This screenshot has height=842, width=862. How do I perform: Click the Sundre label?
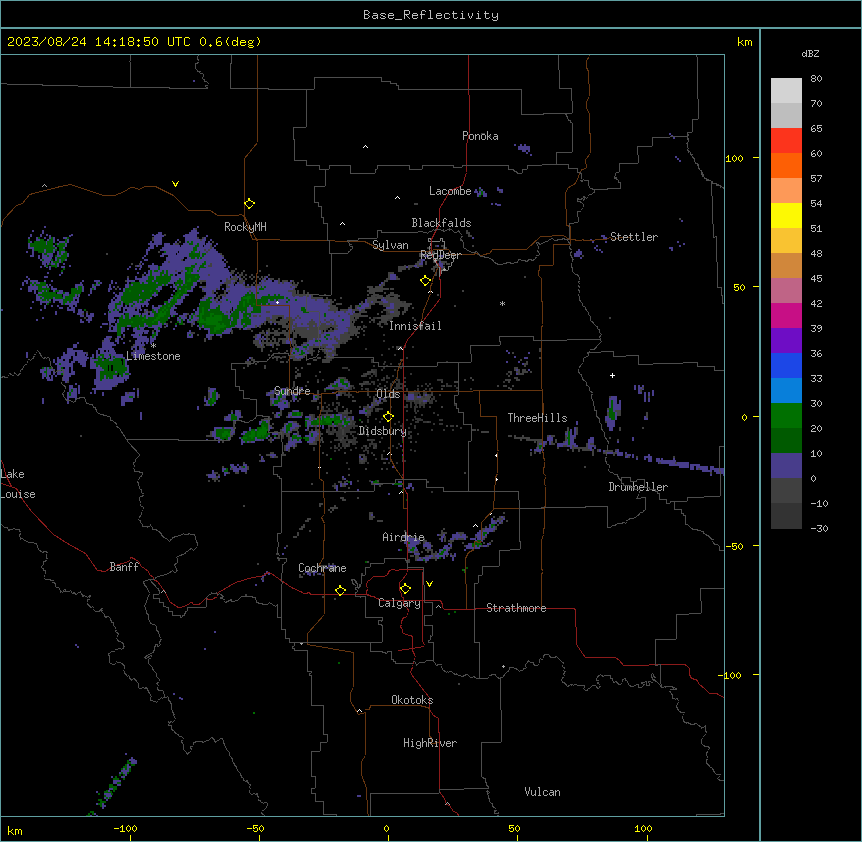coord(292,391)
